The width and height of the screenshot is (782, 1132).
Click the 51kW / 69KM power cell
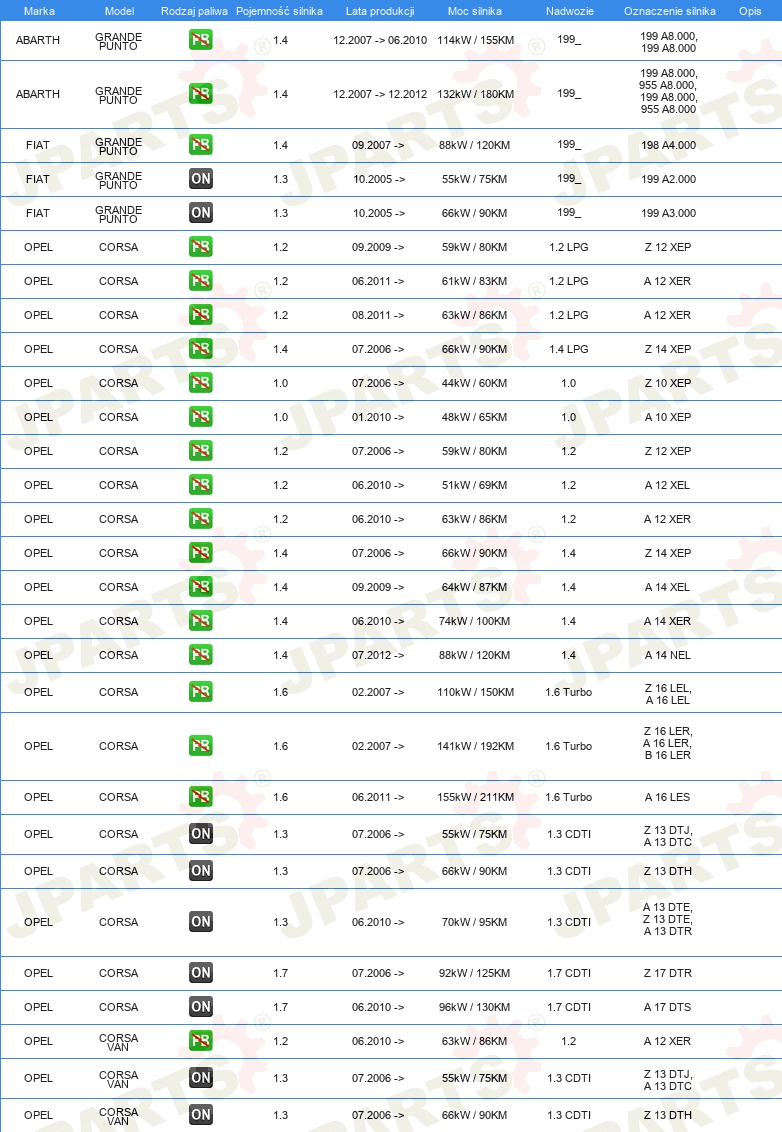(x=474, y=485)
